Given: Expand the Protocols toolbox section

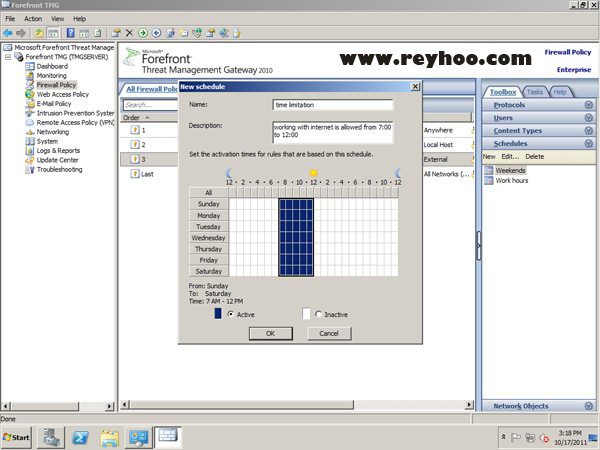Looking at the screenshot, I should (538, 105).
